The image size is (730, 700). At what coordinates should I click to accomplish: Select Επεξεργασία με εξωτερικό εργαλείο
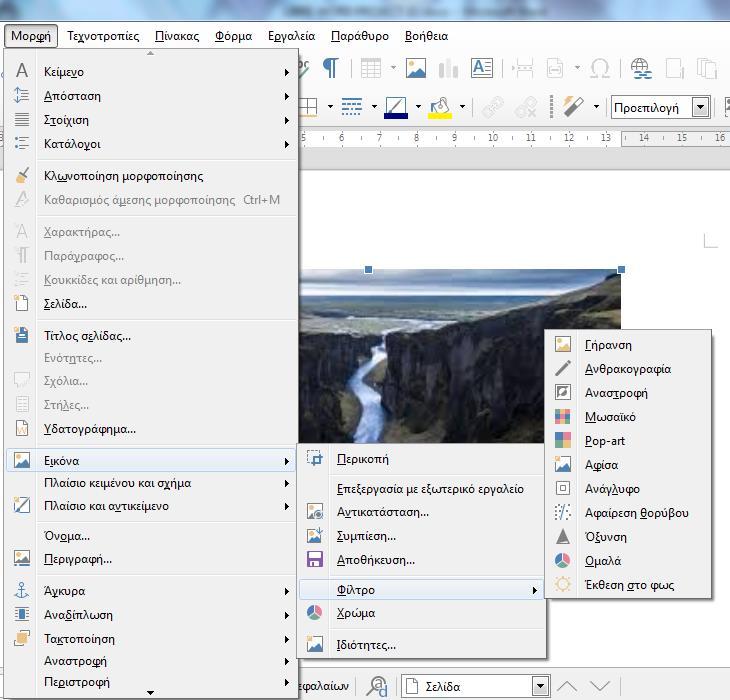tap(421, 489)
